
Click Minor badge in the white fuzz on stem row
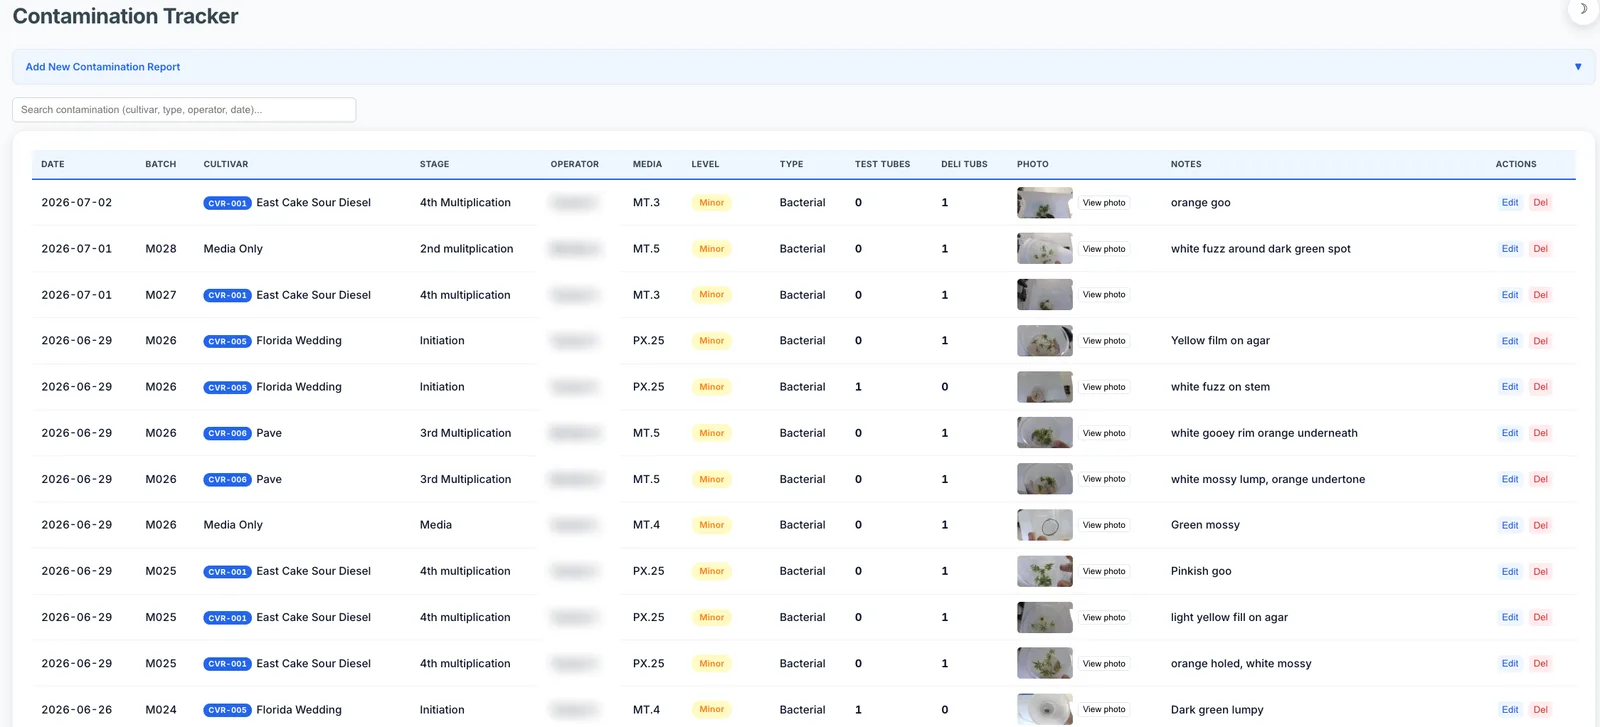(x=711, y=387)
